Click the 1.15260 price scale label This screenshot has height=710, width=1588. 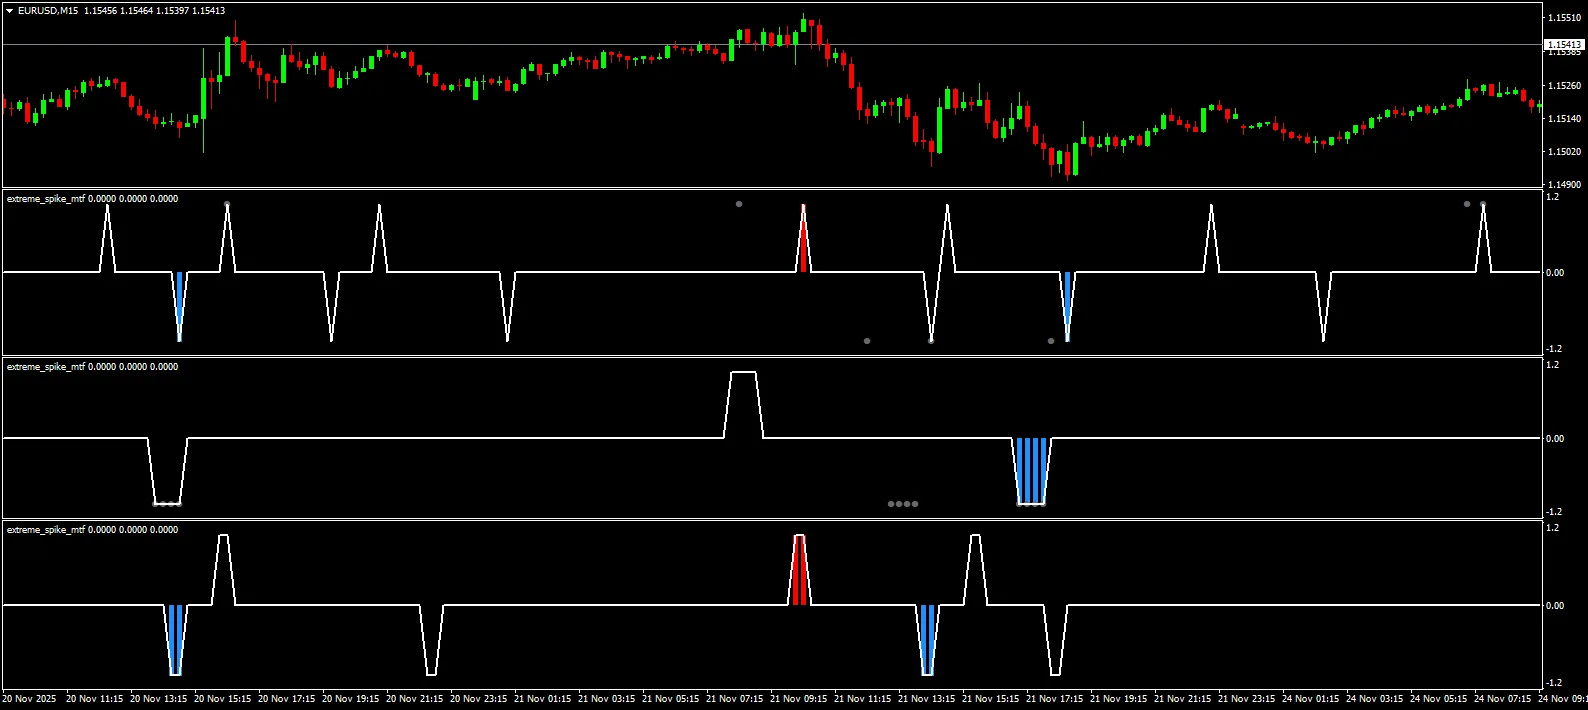pyautogui.click(x=1564, y=86)
